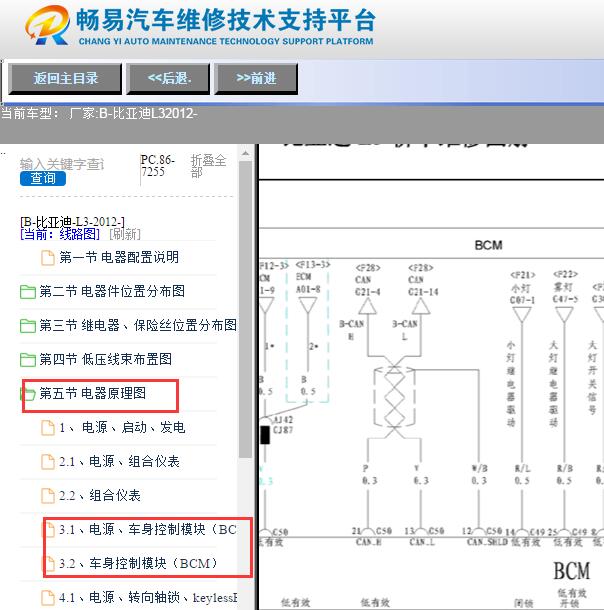
Task: Click page icon beside 第一节 电器配置说明
Action: point(48,258)
